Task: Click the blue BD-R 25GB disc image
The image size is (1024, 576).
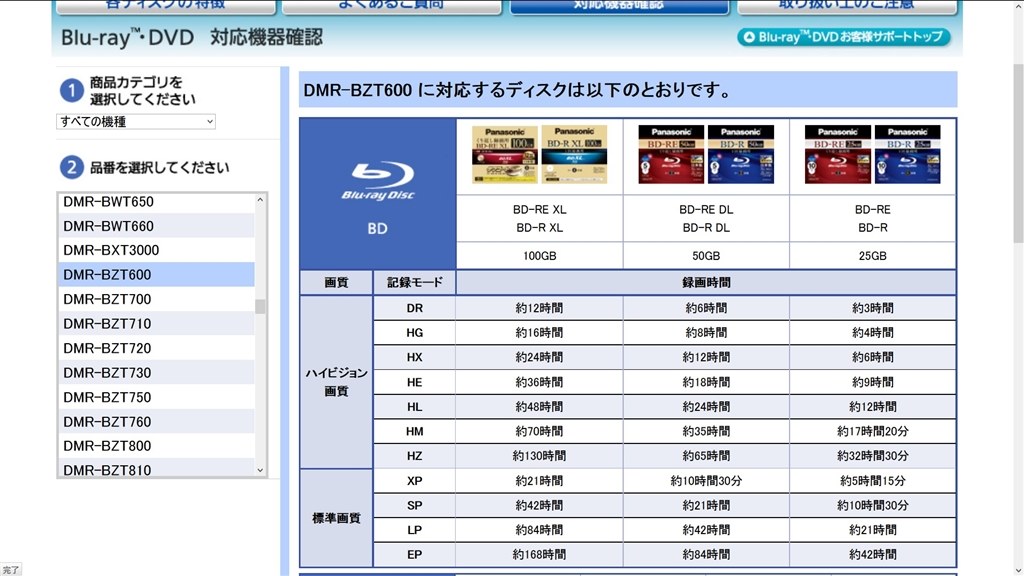Action: click(908, 155)
